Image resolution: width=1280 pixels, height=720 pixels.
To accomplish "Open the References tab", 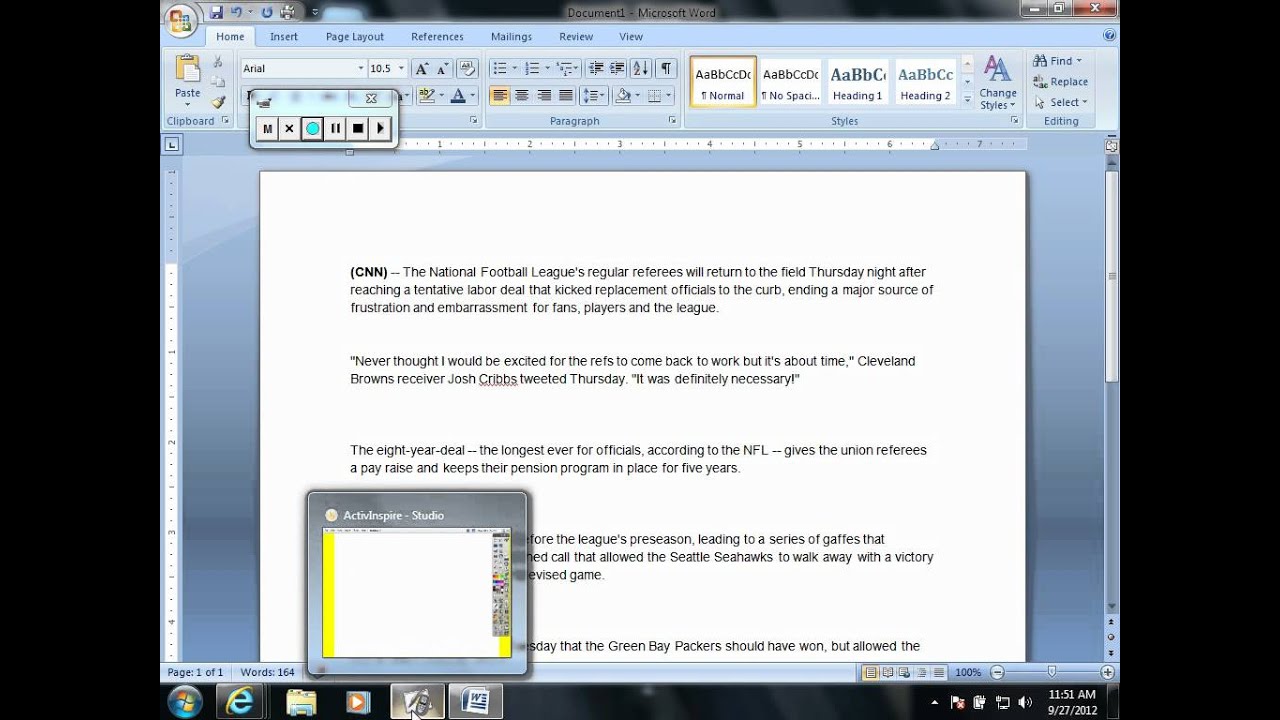I will [x=437, y=37].
